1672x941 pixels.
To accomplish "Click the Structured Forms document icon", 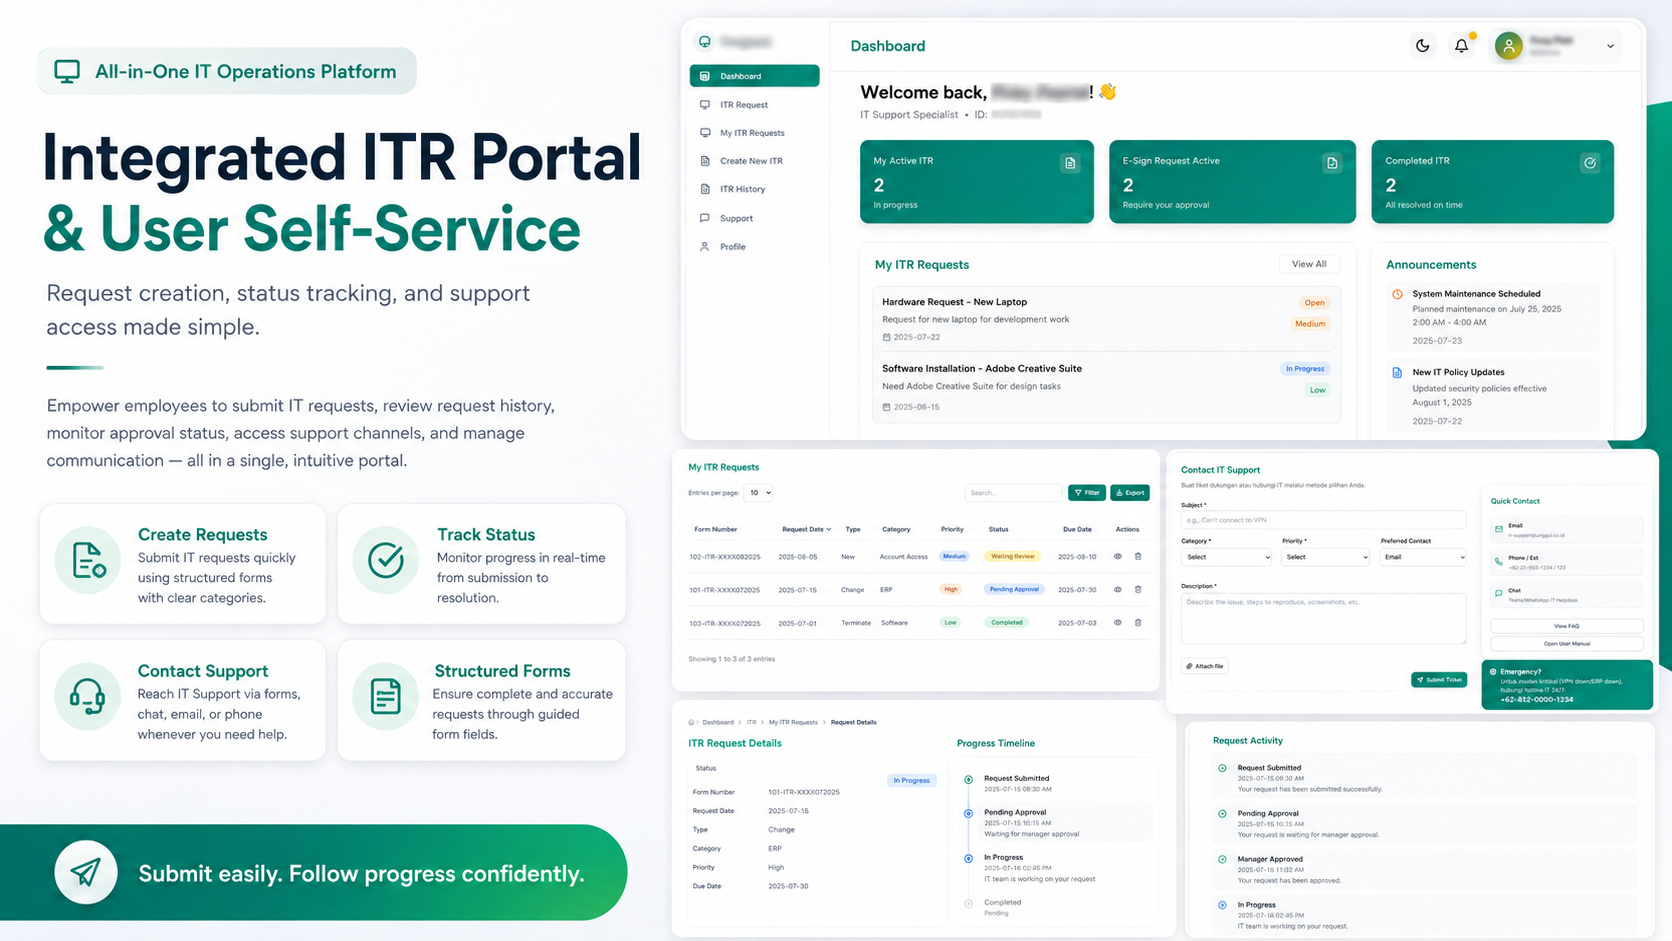I will [x=386, y=696].
